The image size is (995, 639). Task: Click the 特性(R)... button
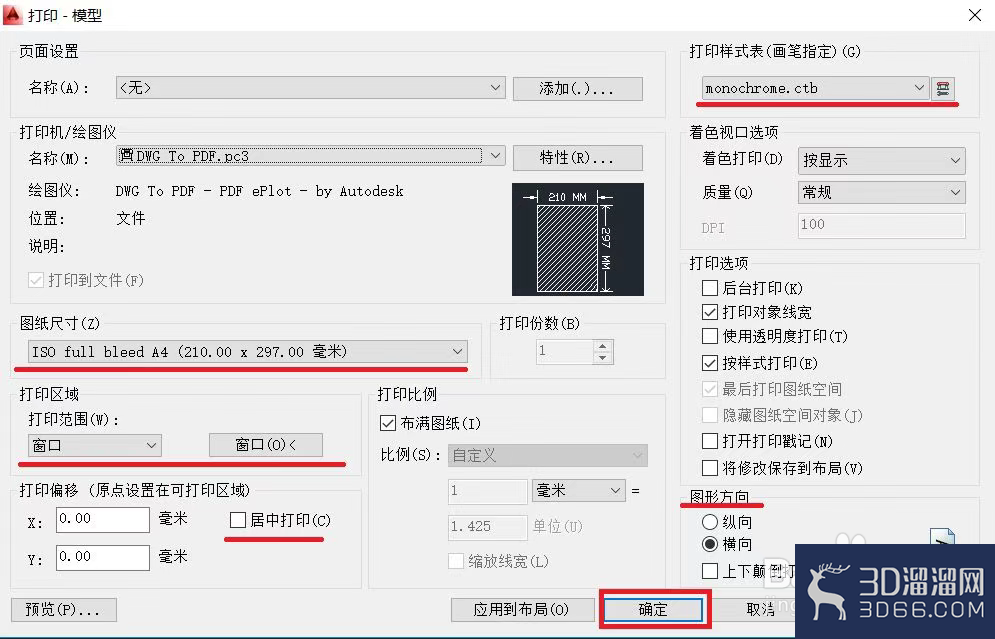coord(577,158)
